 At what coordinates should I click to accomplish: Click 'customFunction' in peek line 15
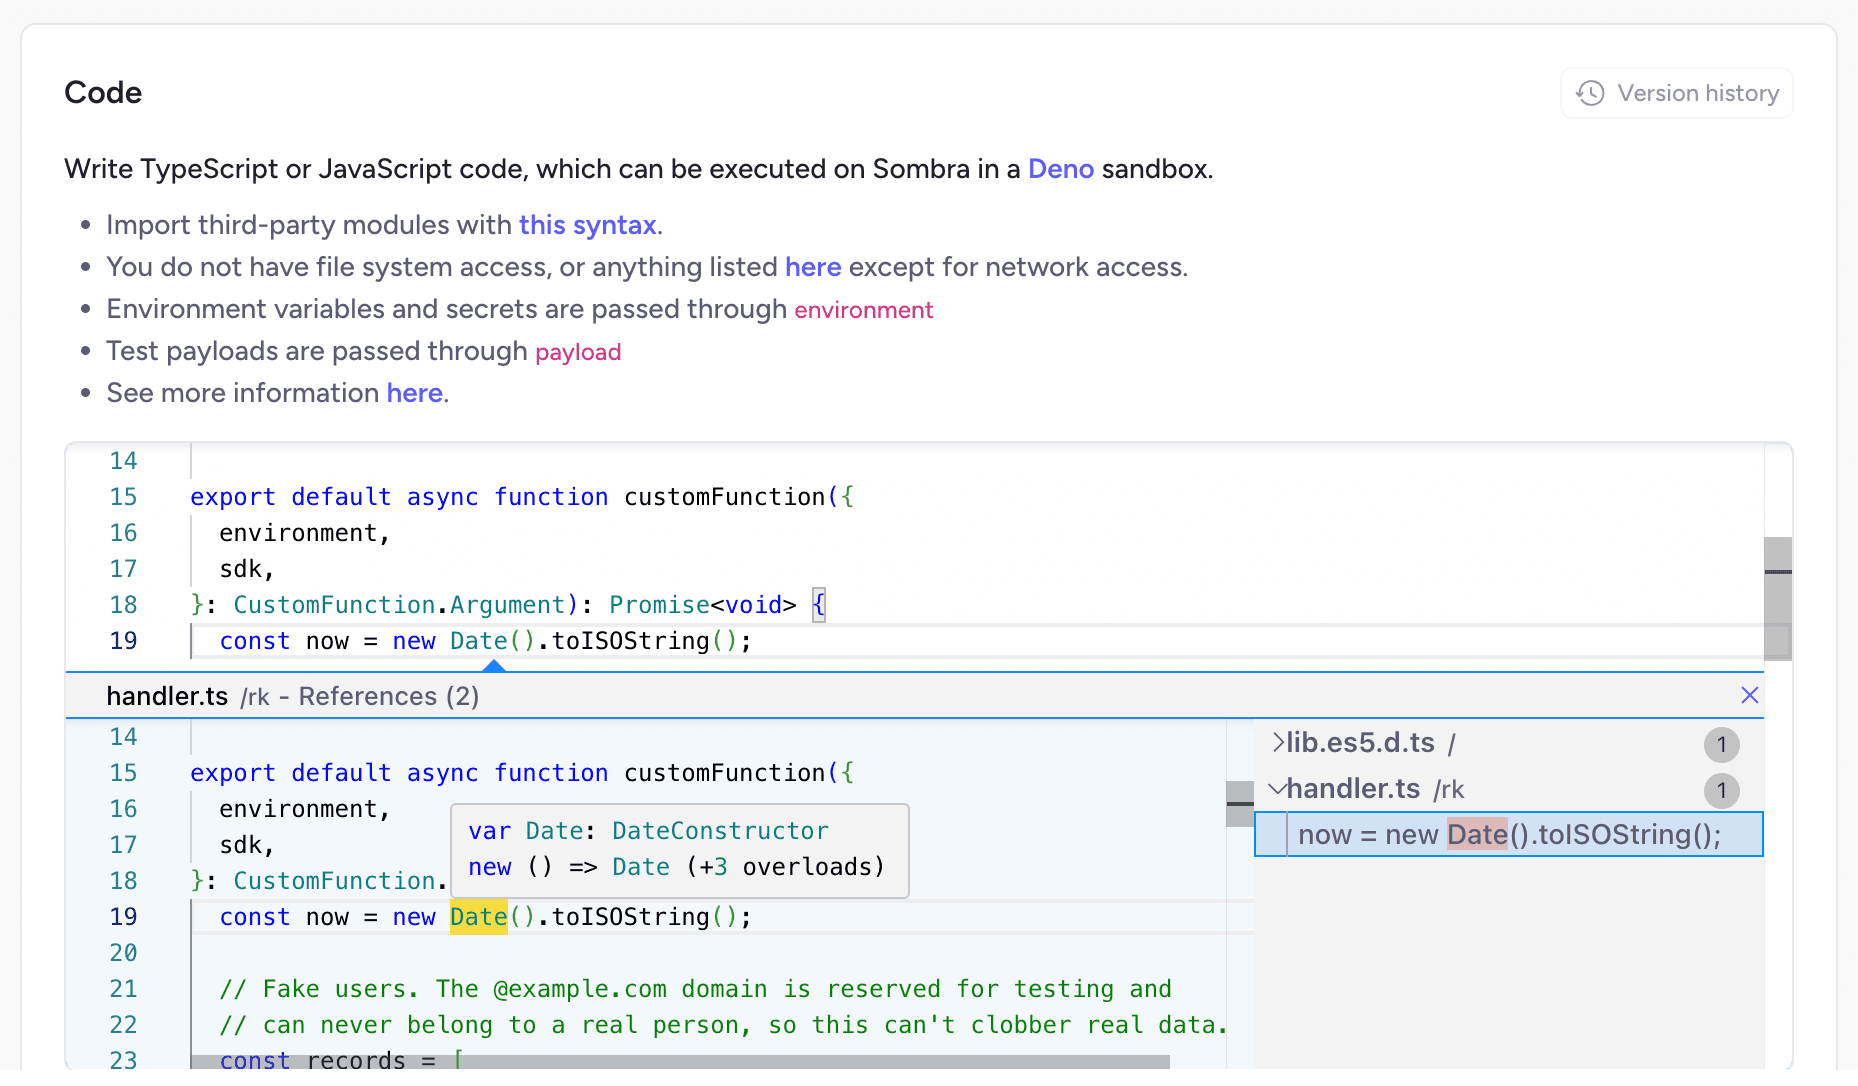pyautogui.click(x=724, y=773)
